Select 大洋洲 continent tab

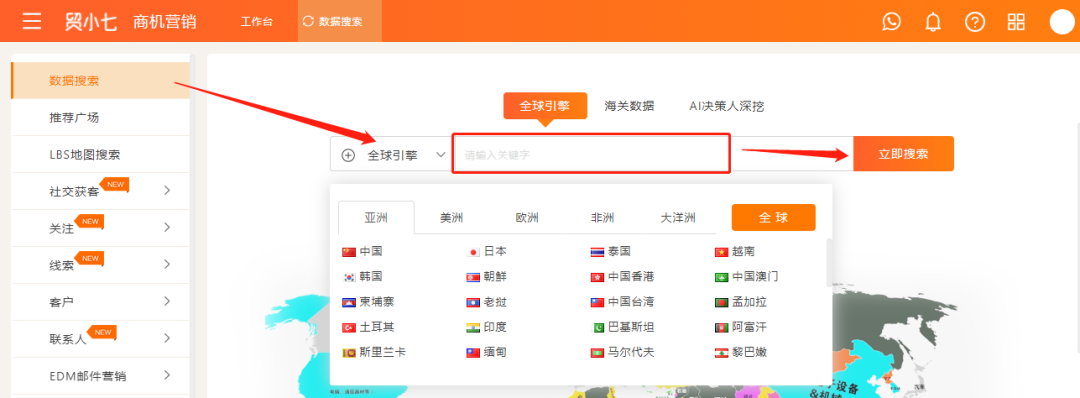(678, 218)
